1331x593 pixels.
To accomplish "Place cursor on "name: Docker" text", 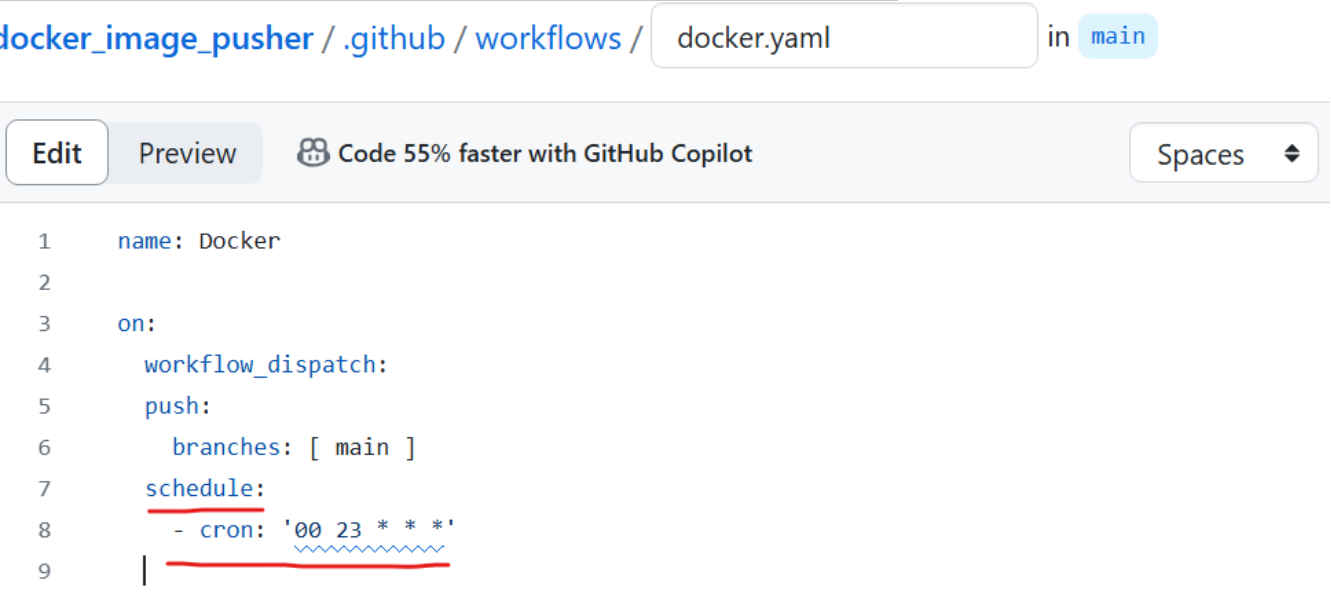I will pyautogui.click(x=199, y=241).
